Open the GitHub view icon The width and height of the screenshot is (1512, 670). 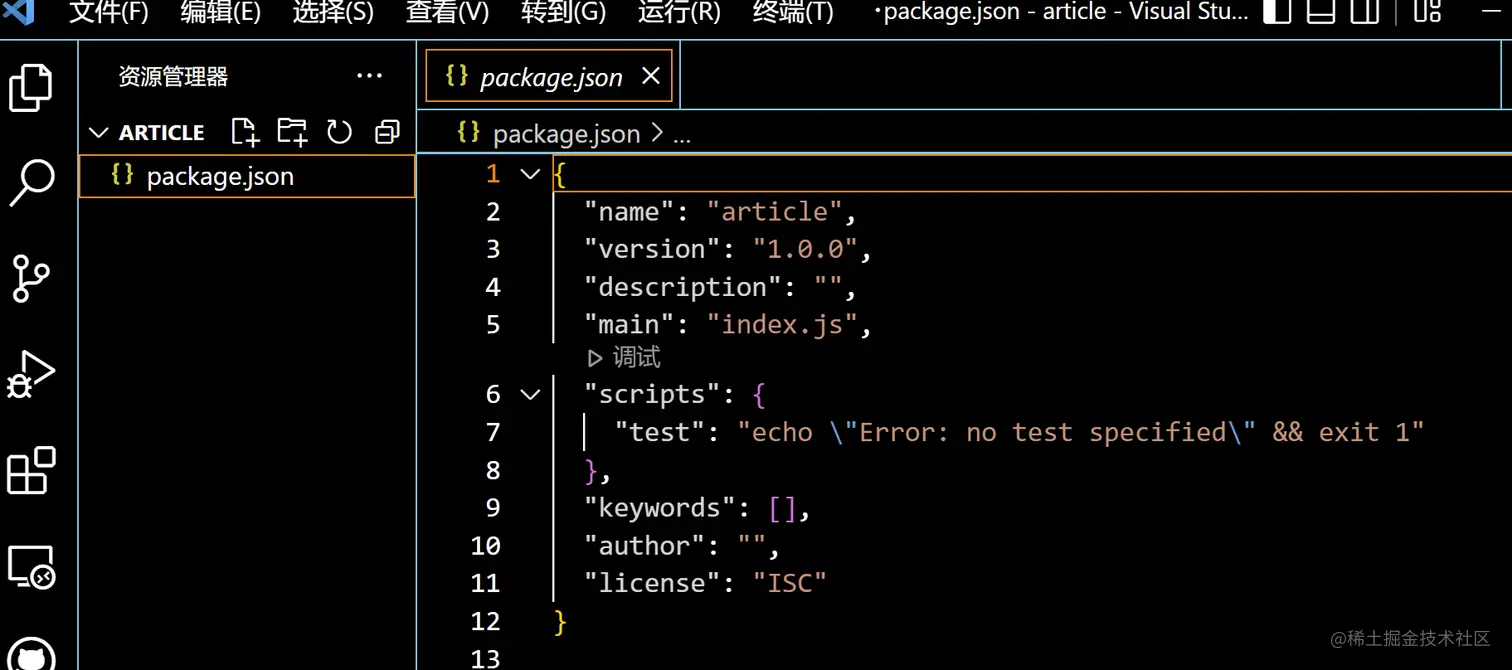point(31,655)
